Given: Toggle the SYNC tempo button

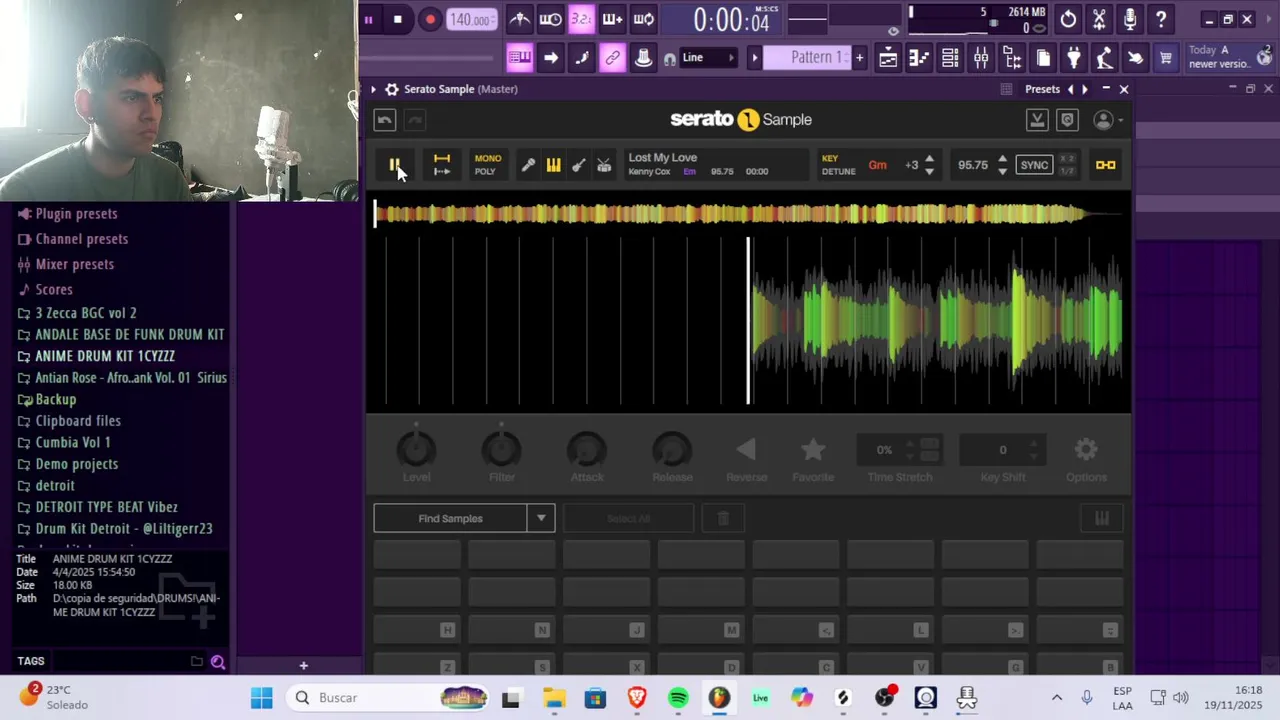Looking at the screenshot, I should 1034,165.
